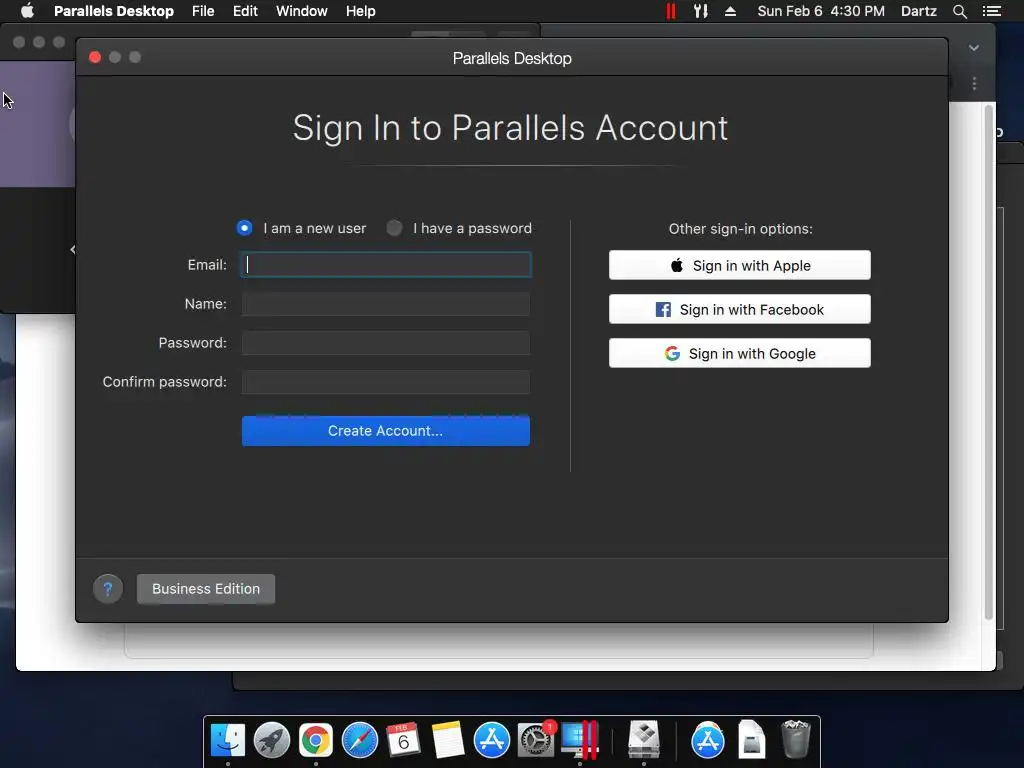Open the Help menu
This screenshot has width=1024, height=768.
point(360,11)
